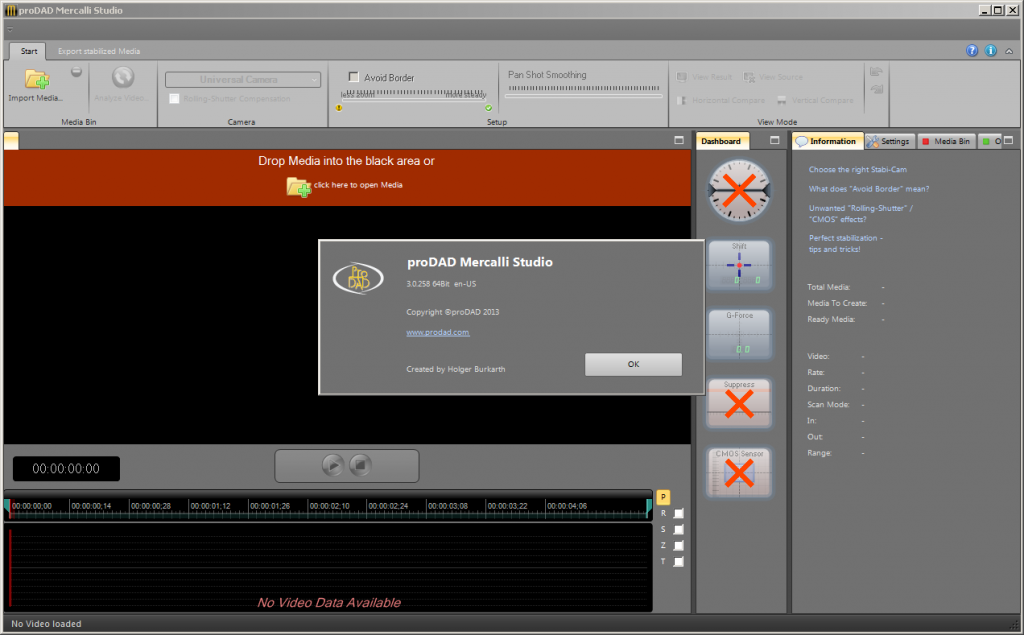The width and height of the screenshot is (1024, 635).
Task: Switch to the Media Bin tab
Action: pos(946,141)
